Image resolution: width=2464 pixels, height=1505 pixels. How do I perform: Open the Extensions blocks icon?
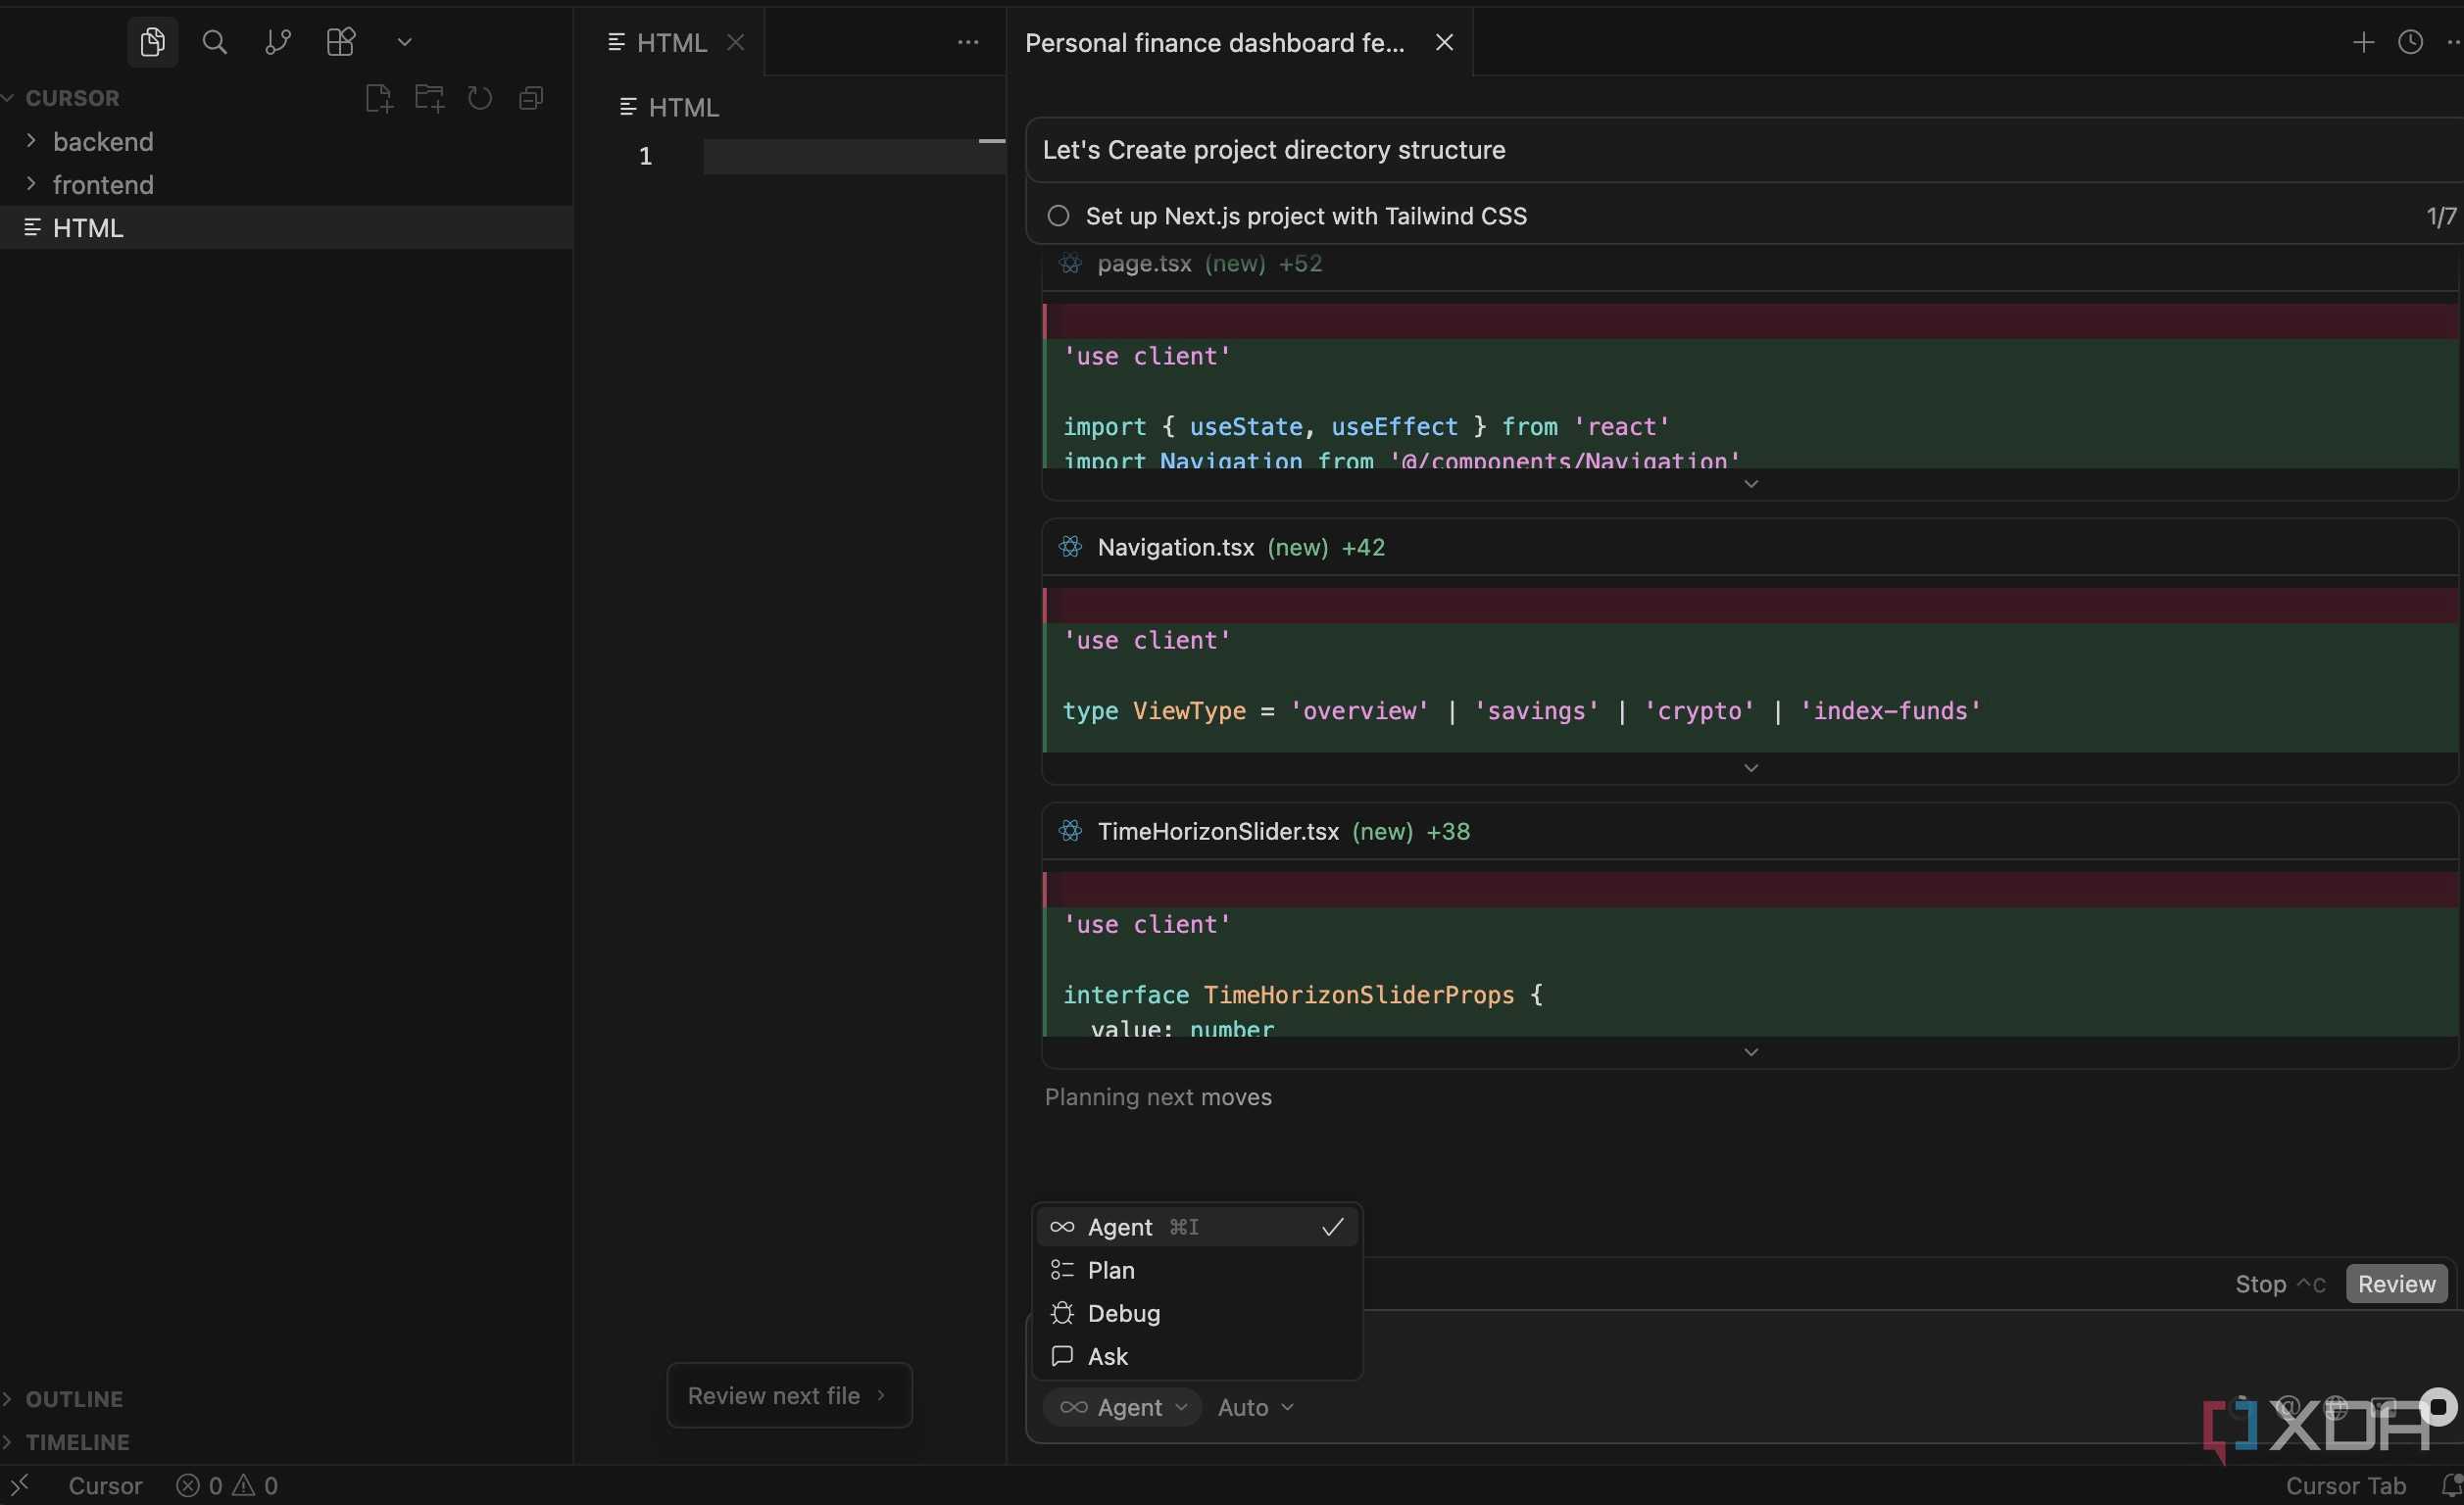click(340, 42)
